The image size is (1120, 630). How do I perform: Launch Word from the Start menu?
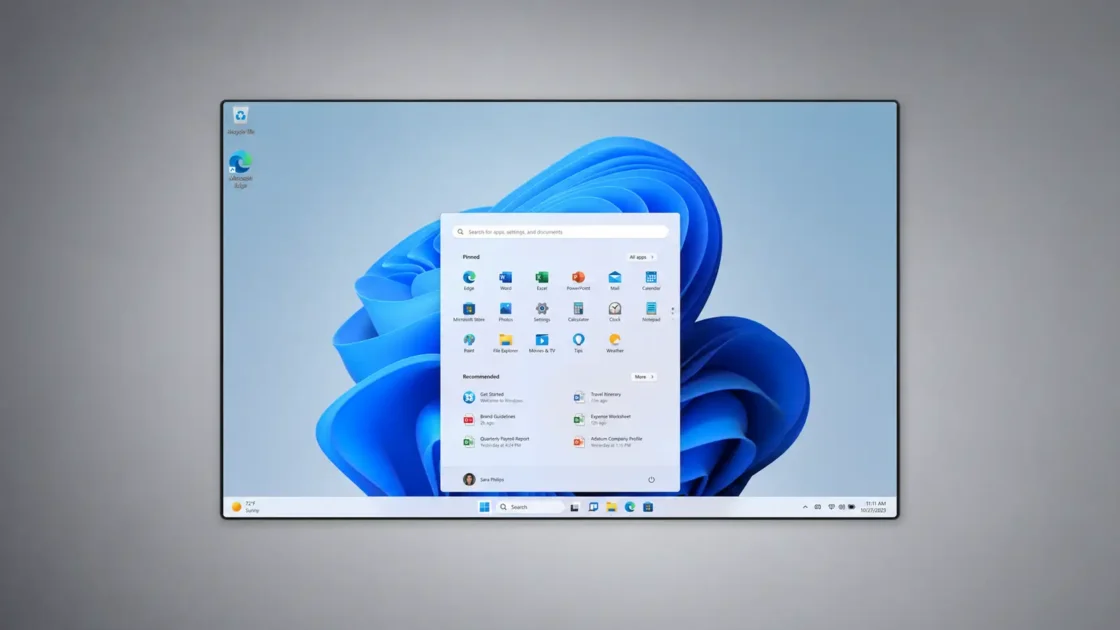(x=505, y=280)
